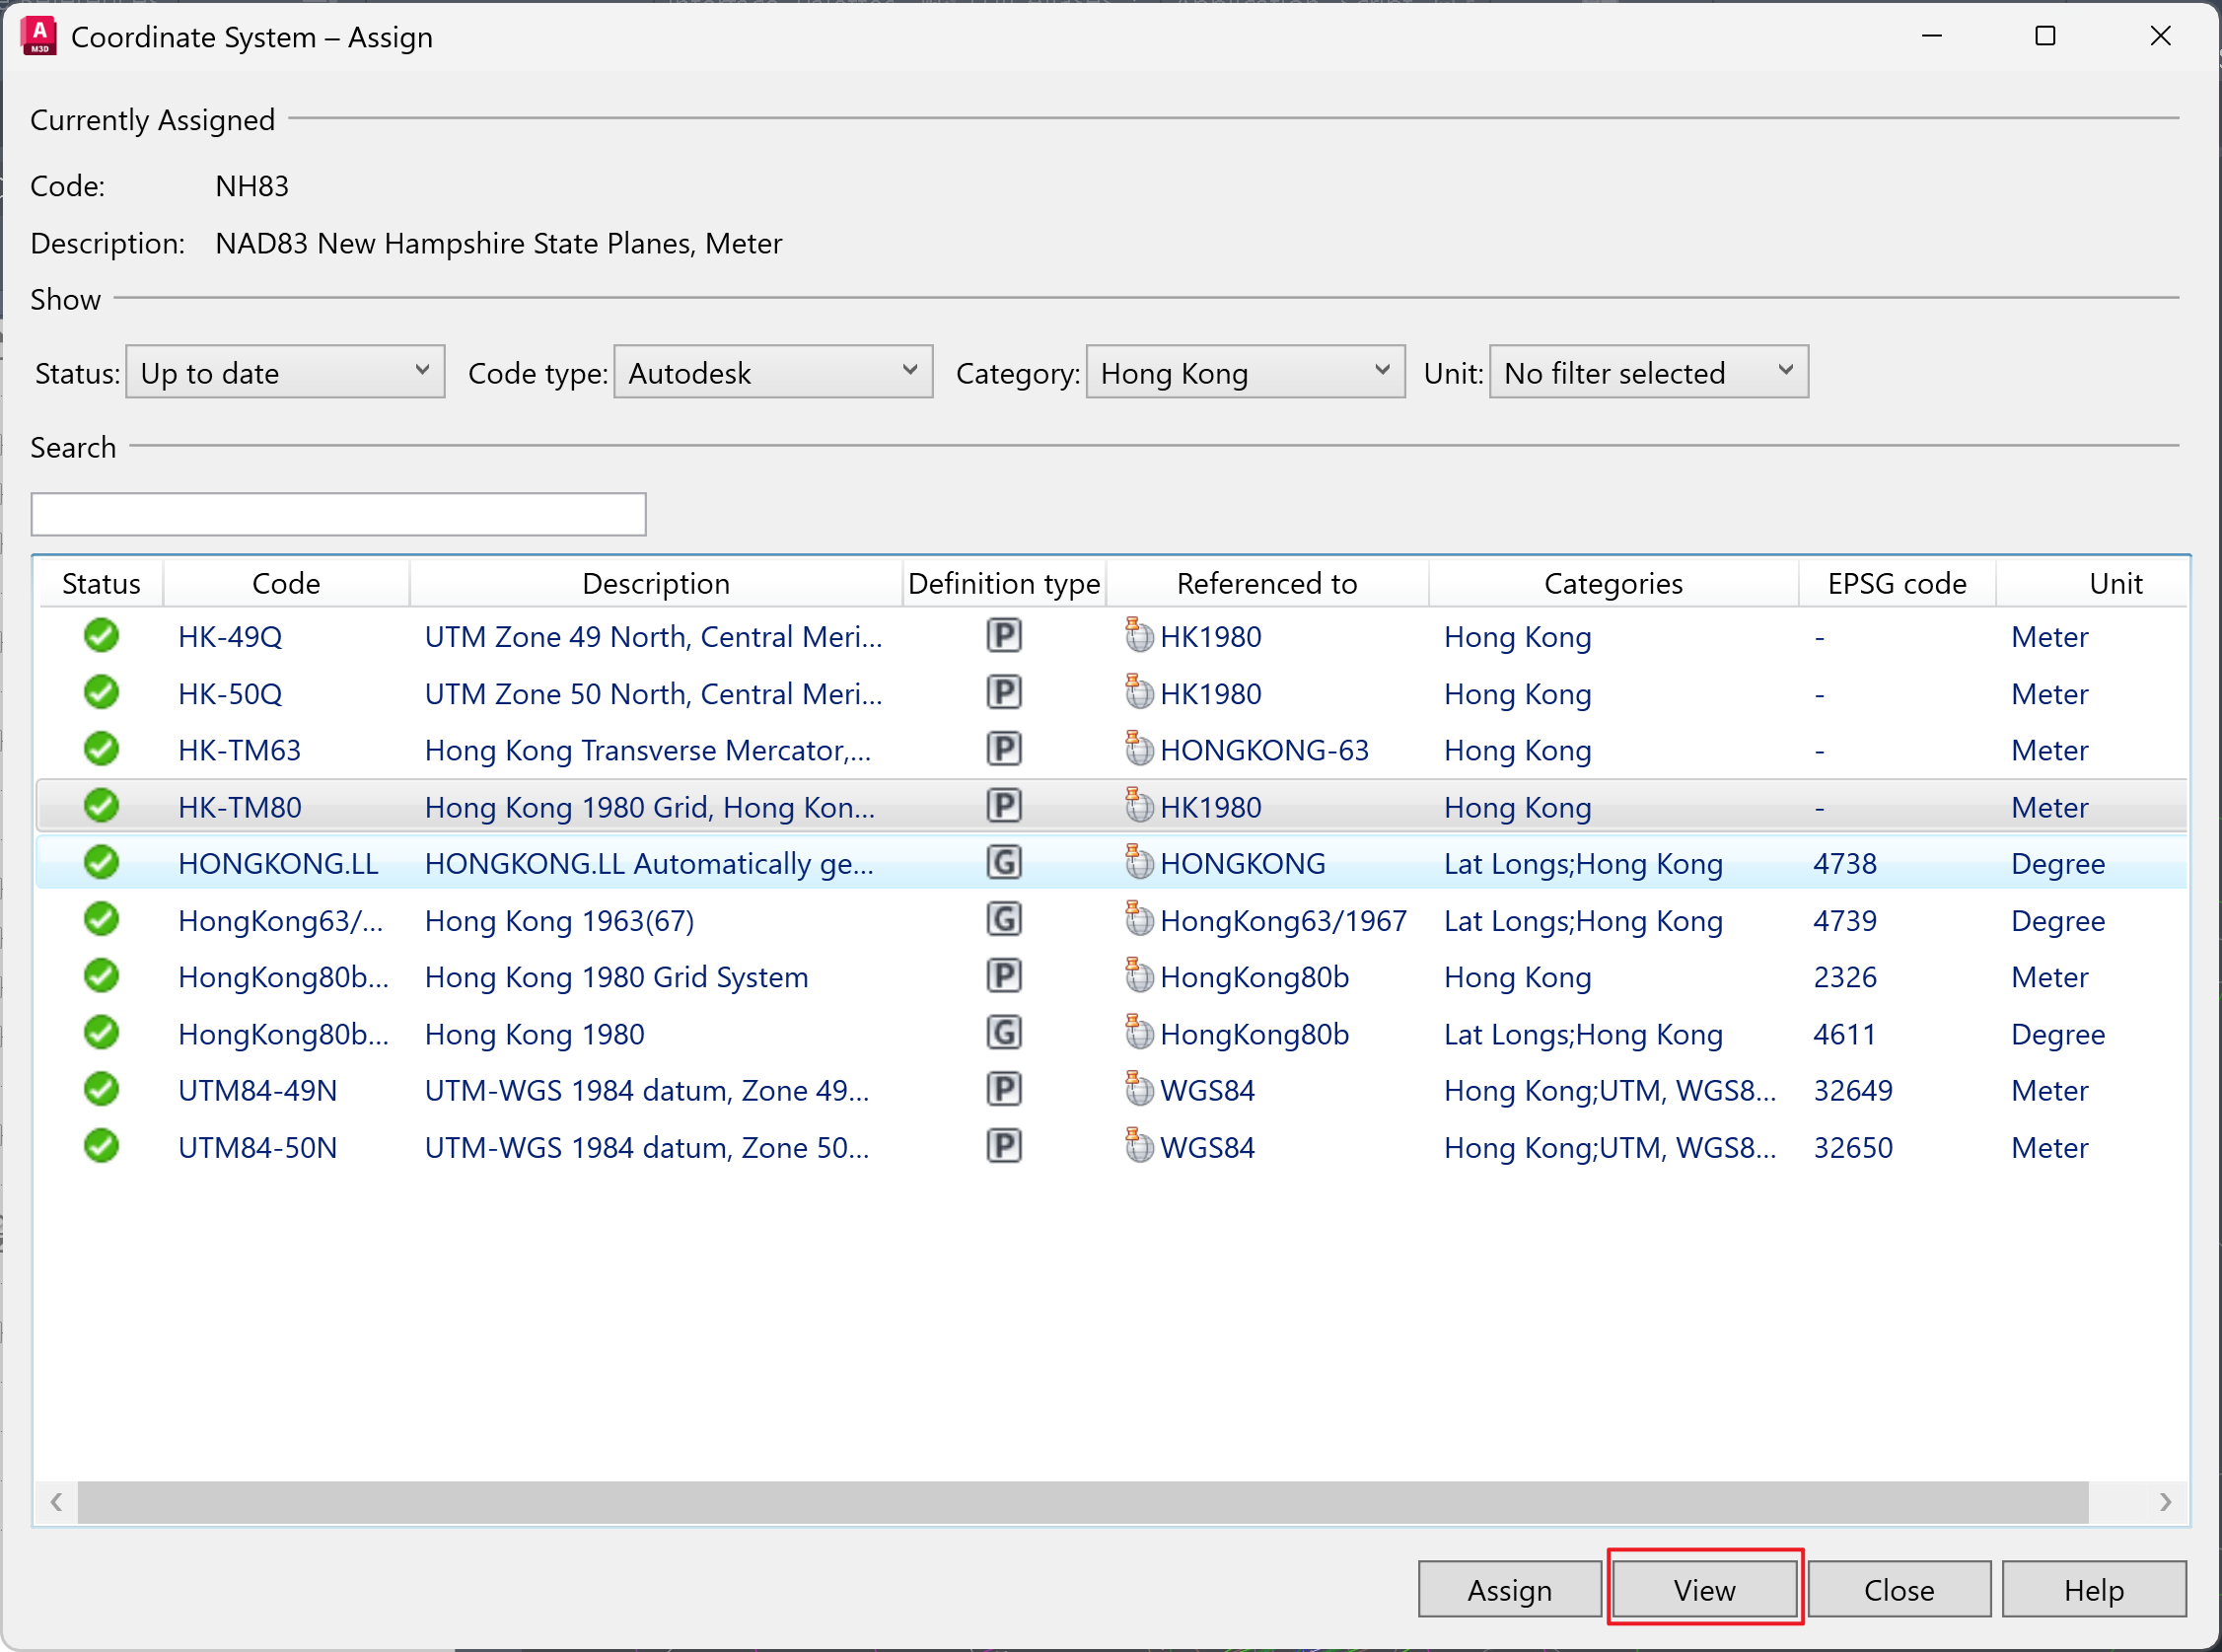This screenshot has height=1652, width=2222.
Task: Click datum globe icon beside HONGKONG-63
Action: pos(1137,748)
